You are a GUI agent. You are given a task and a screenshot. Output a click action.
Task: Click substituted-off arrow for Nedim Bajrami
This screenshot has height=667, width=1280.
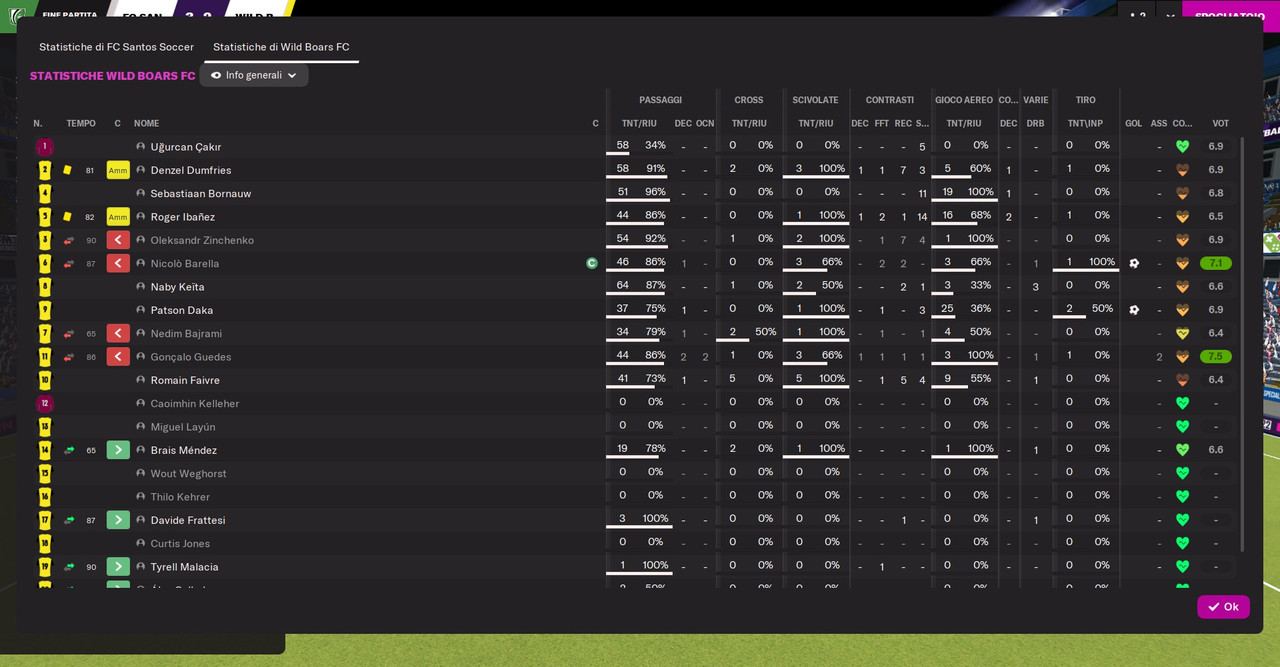click(118, 333)
